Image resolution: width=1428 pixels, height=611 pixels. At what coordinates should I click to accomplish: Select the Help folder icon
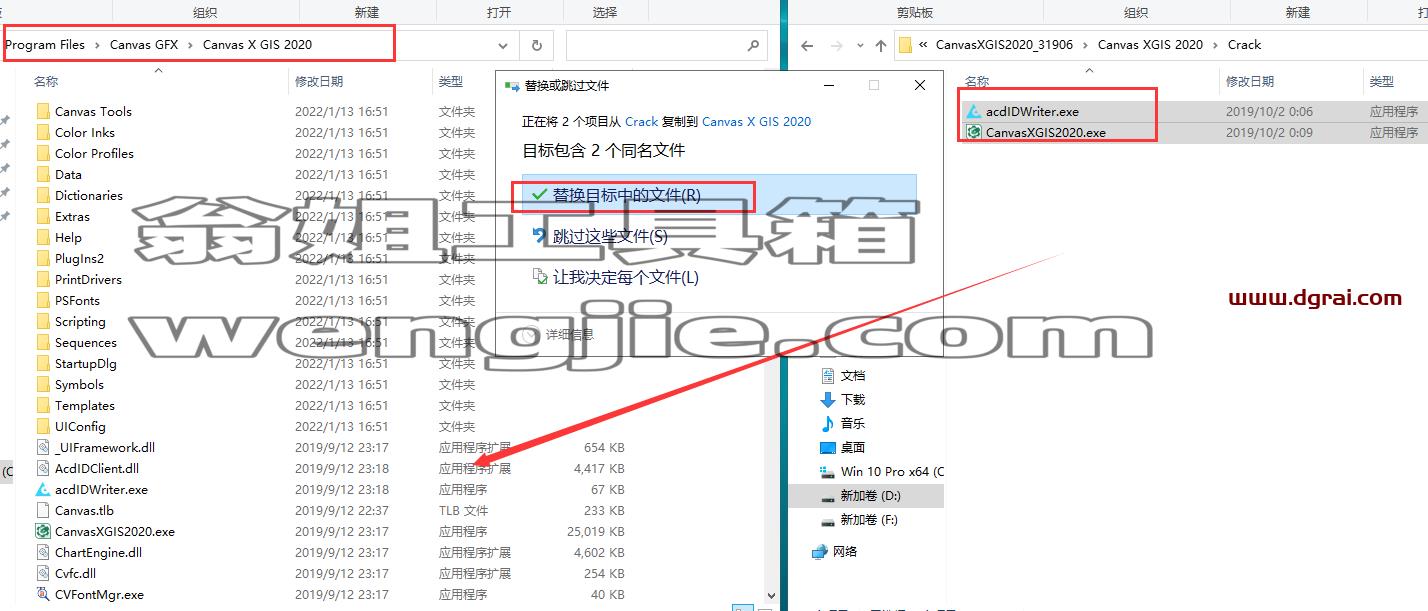tap(43, 237)
